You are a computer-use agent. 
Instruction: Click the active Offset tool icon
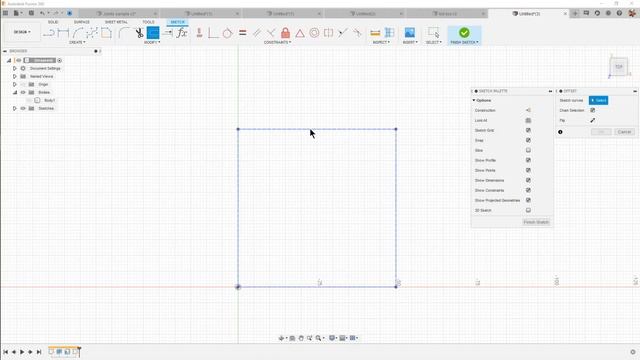point(153,33)
